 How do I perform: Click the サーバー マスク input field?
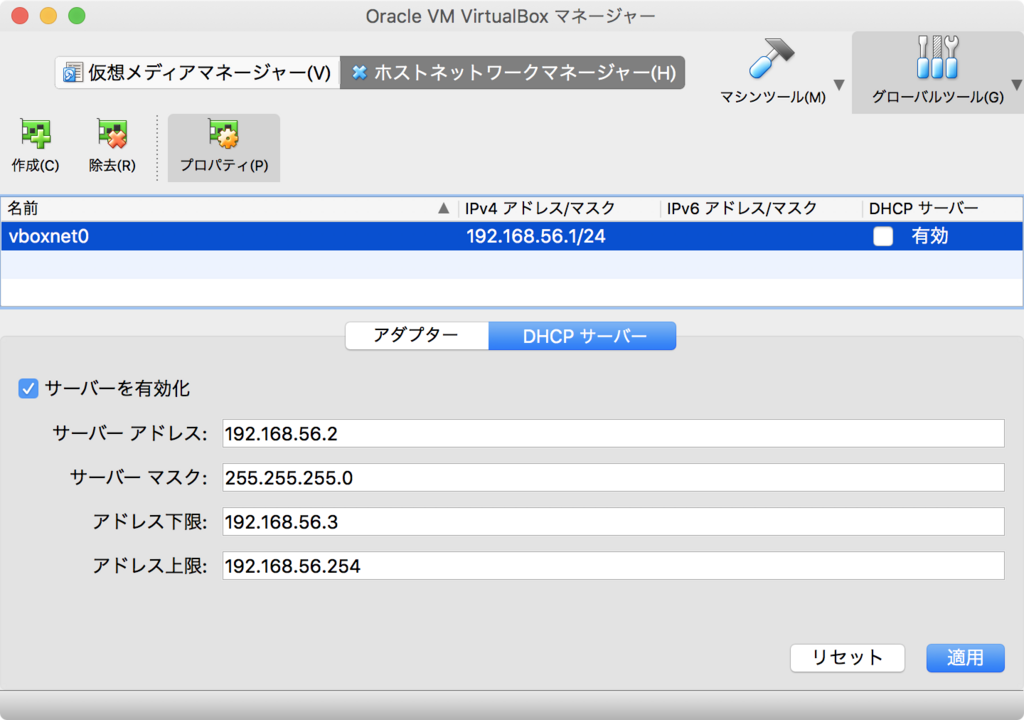613,478
